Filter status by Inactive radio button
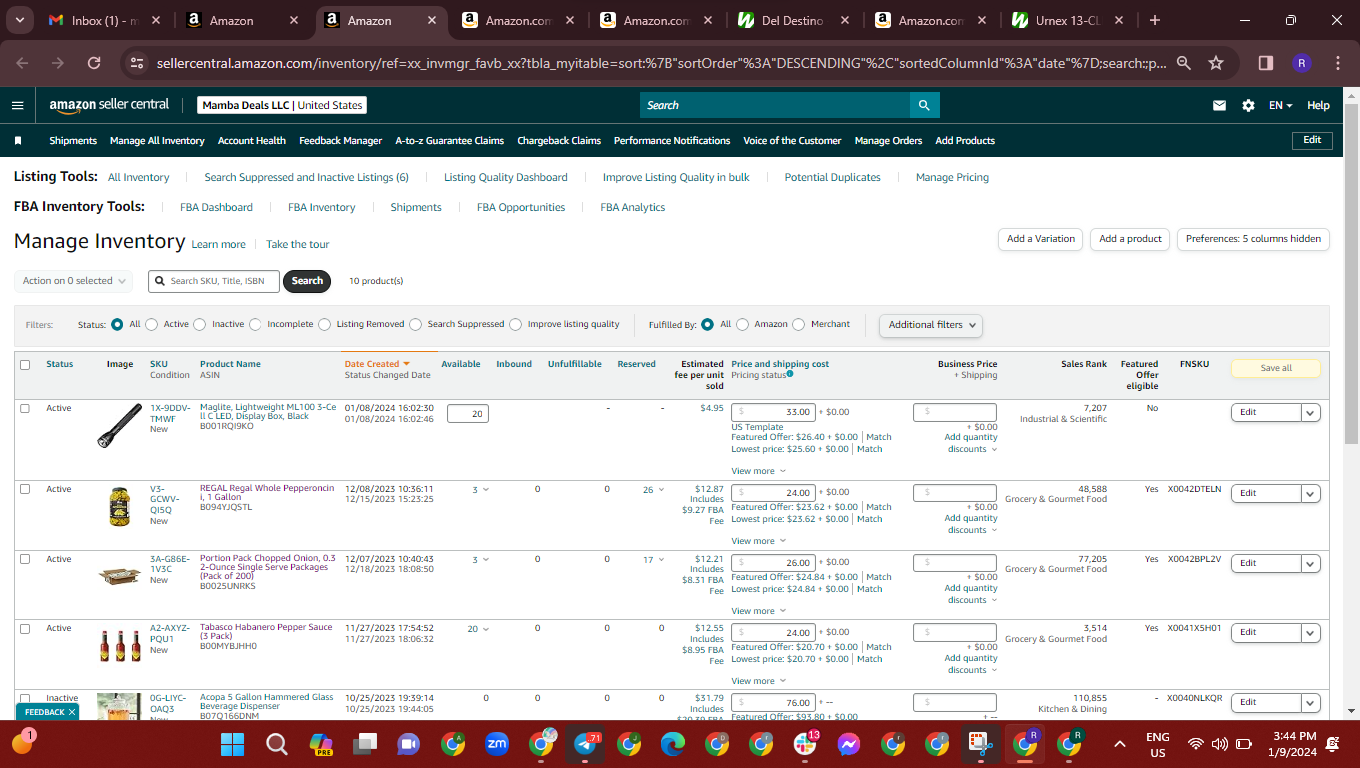The image size is (1360, 768). tap(200, 325)
